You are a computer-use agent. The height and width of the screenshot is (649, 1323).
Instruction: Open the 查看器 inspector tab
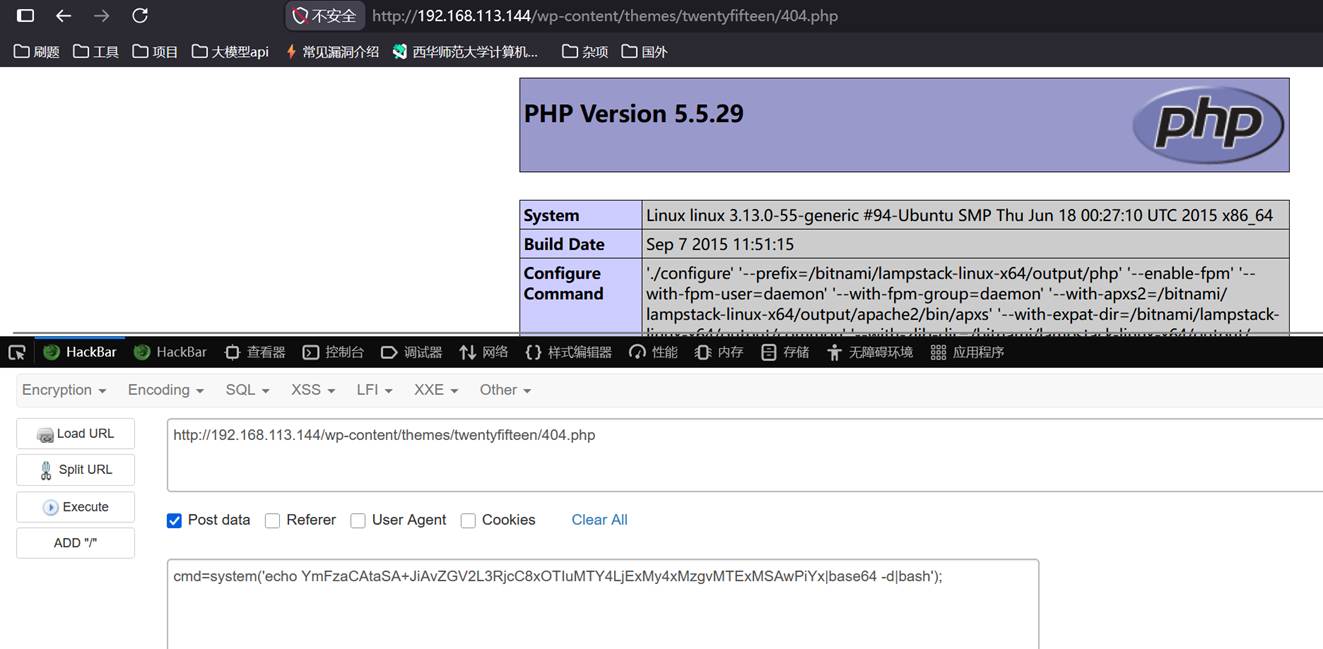point(255,352)
